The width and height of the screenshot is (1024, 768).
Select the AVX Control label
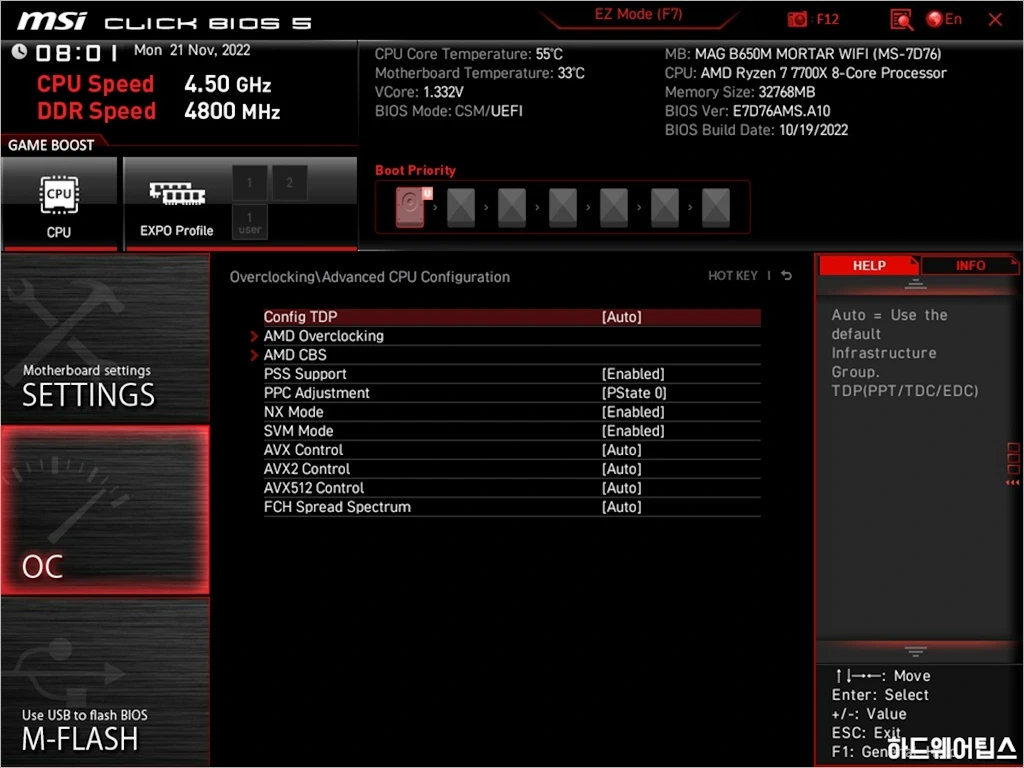pos(303,449)
